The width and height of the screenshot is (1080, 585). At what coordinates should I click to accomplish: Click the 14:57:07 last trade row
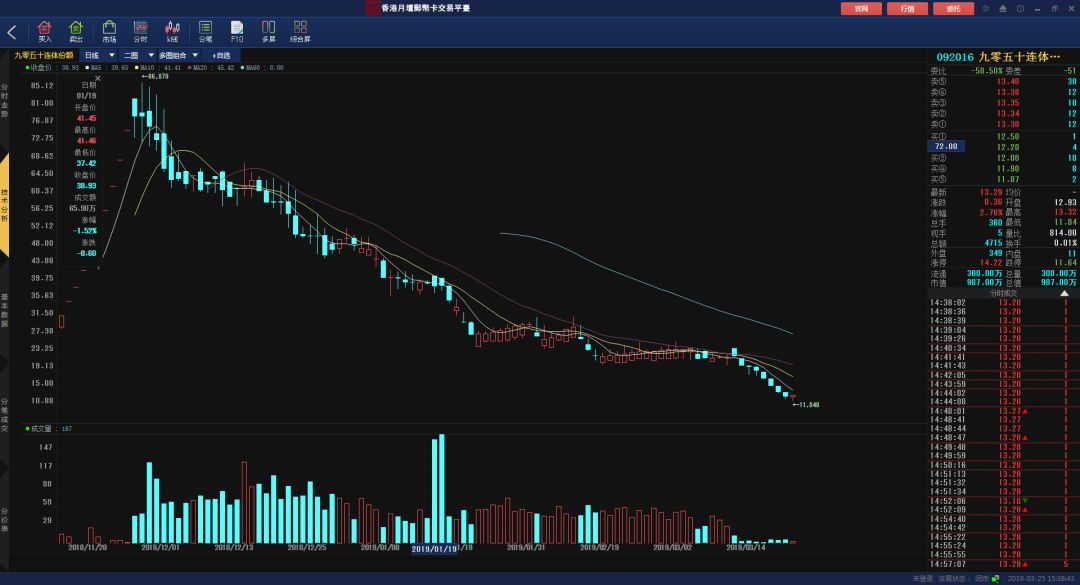(x=1003, y=564)
